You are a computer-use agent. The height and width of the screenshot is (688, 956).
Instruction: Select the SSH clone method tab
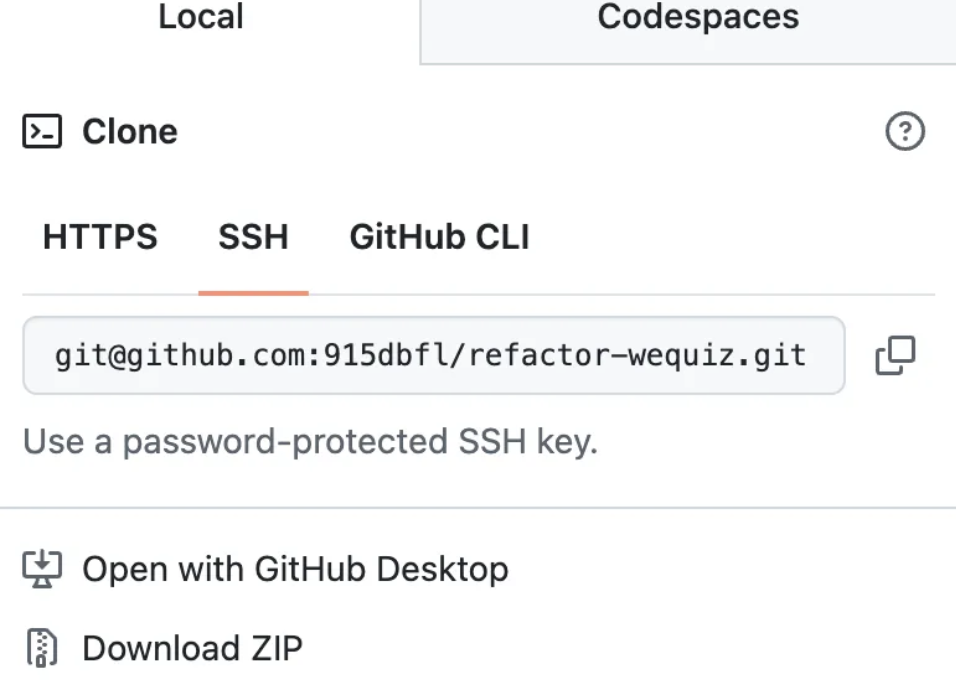click(x=253, y=237)
